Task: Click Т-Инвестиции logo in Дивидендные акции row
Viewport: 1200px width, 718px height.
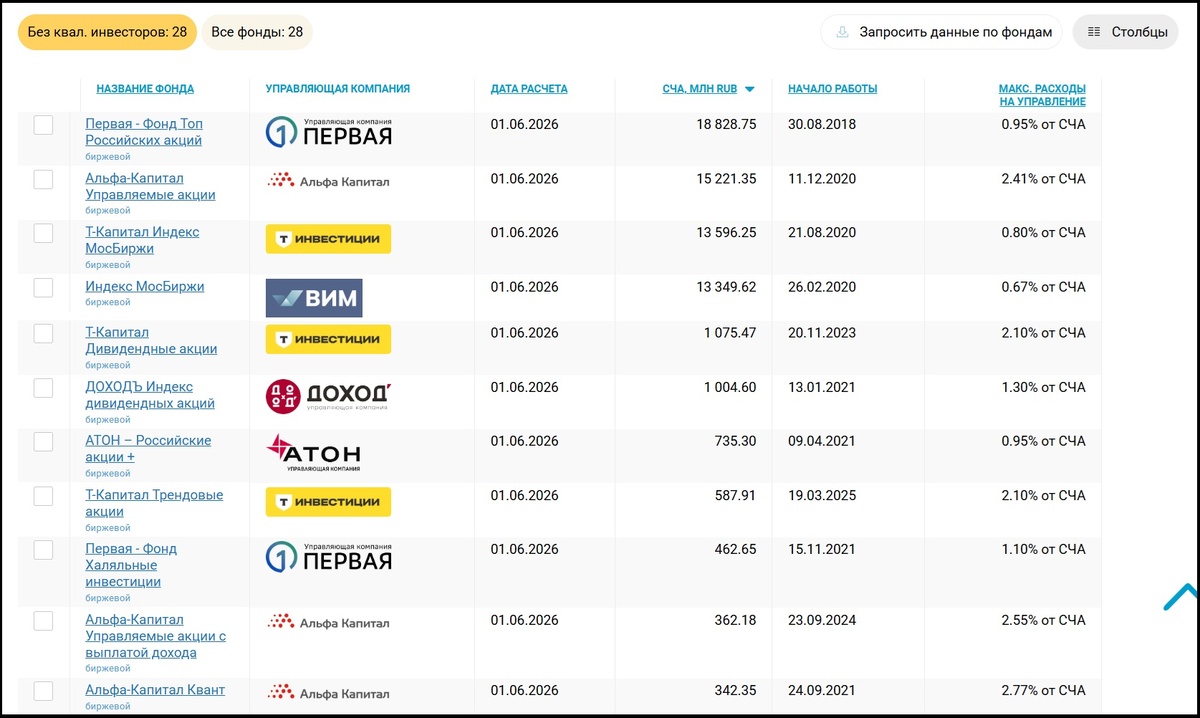Action: 328,339
